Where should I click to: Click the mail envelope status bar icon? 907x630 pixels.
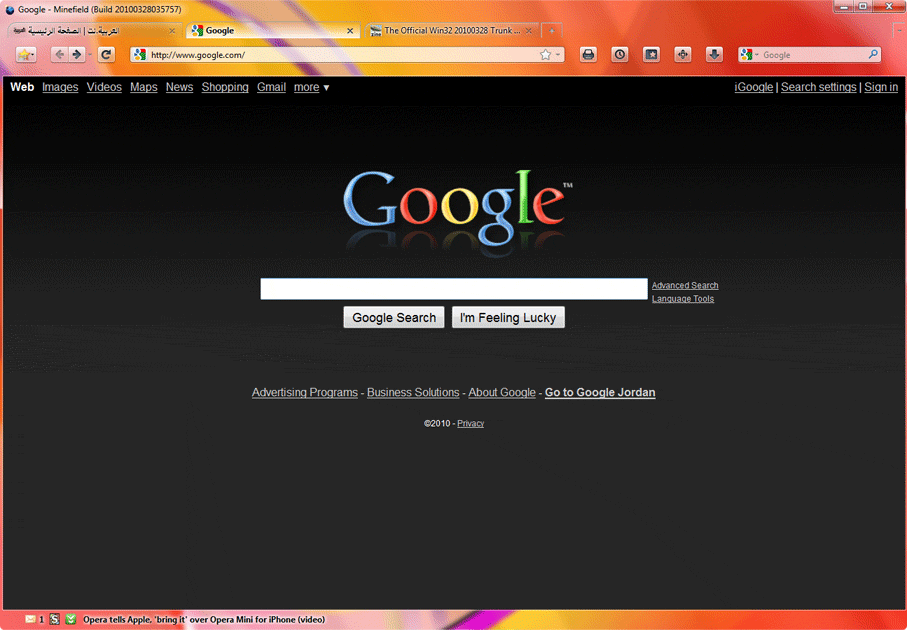[x=31, y=620]
